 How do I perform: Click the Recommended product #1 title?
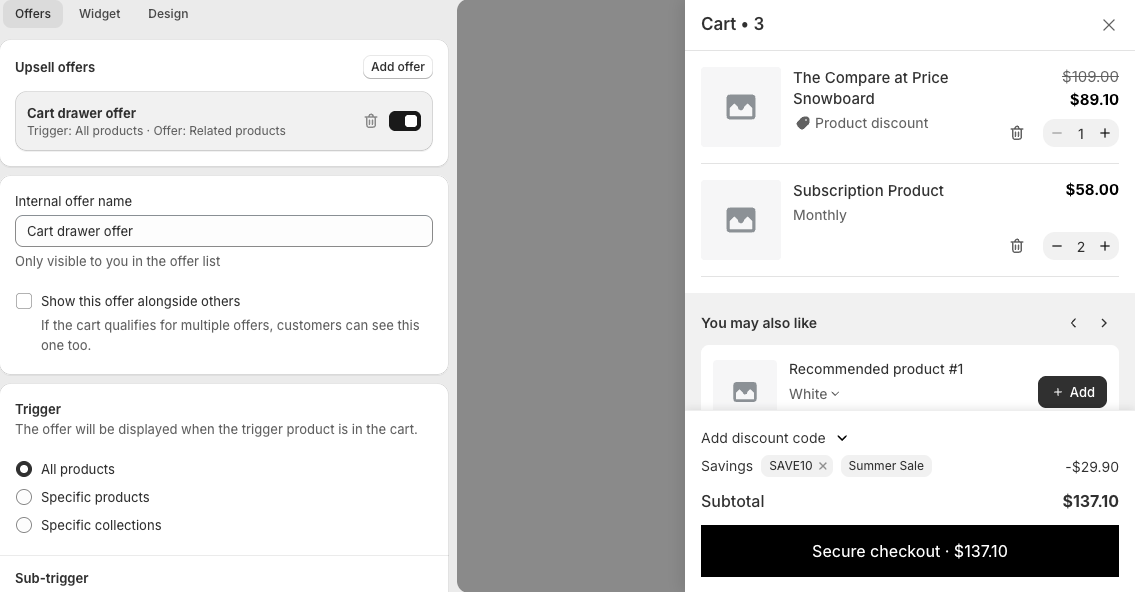[x=876, y=369]
